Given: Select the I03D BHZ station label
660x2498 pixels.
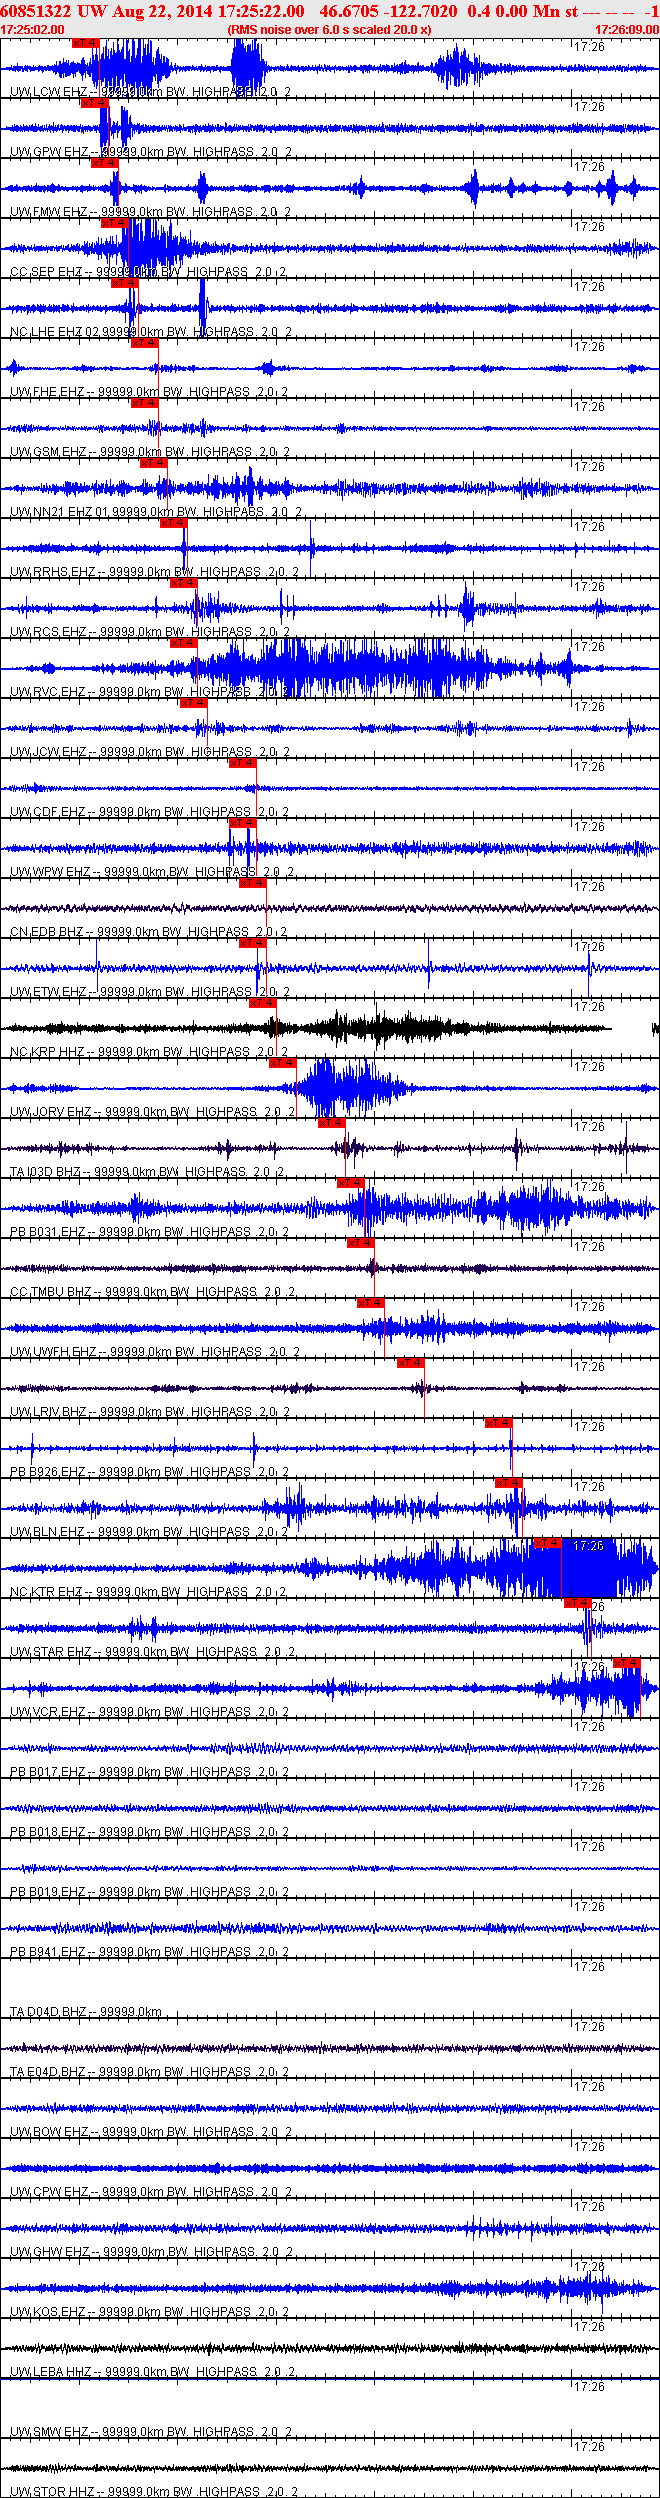Looking at the screenshot, I should click(x=147, y=1172).
